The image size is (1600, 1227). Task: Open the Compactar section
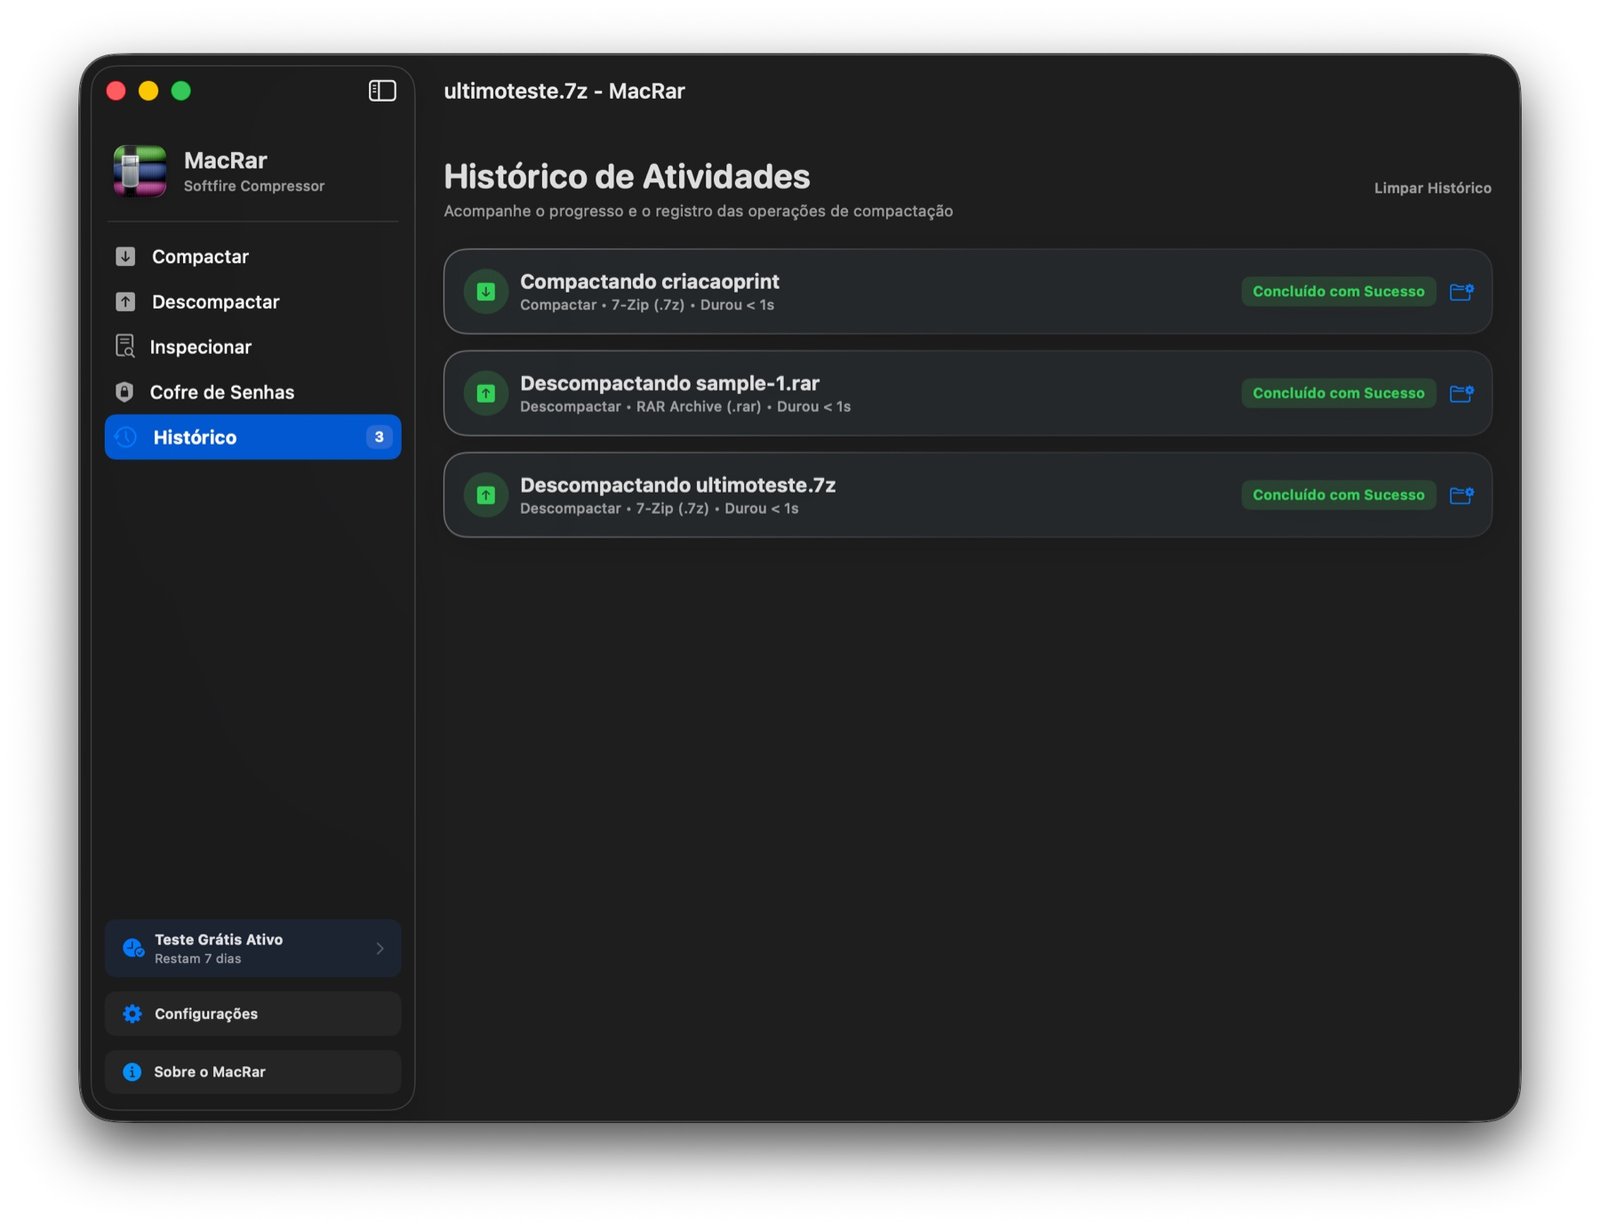click(x=253, y=256)
